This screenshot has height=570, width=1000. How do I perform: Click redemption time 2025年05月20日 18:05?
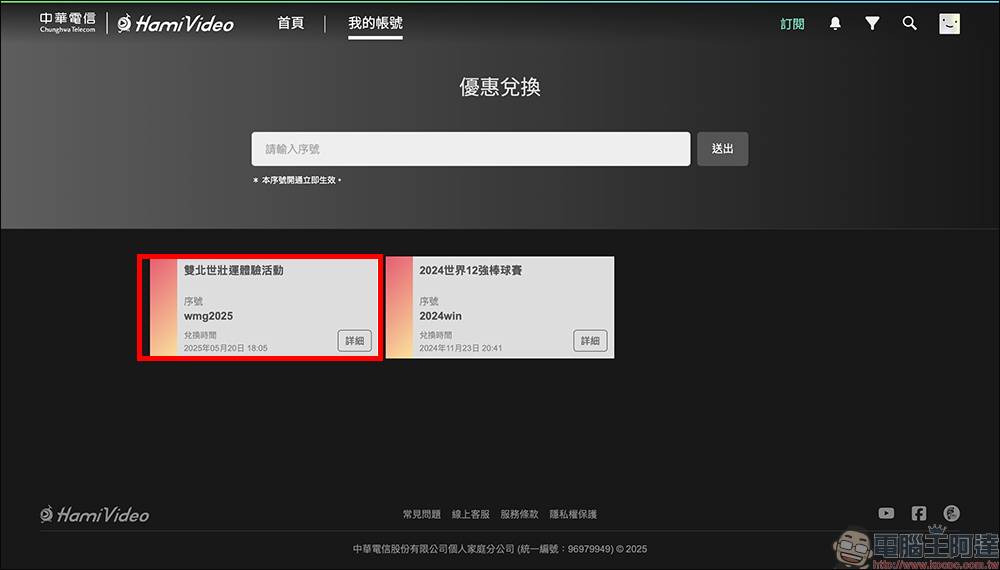(226, 348)
